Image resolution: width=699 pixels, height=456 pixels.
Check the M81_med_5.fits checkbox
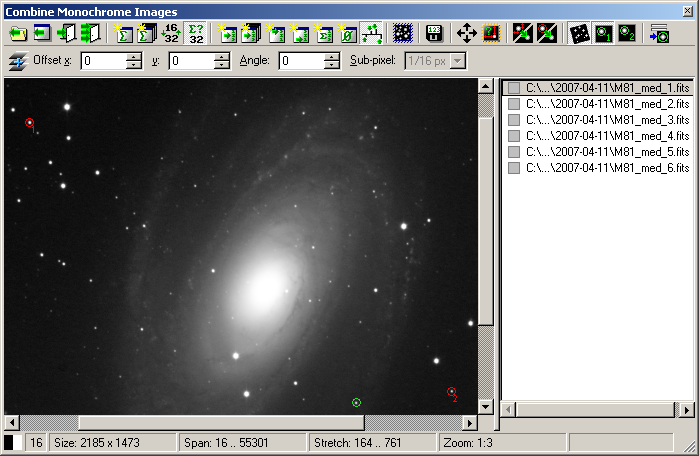pos(514,152)
